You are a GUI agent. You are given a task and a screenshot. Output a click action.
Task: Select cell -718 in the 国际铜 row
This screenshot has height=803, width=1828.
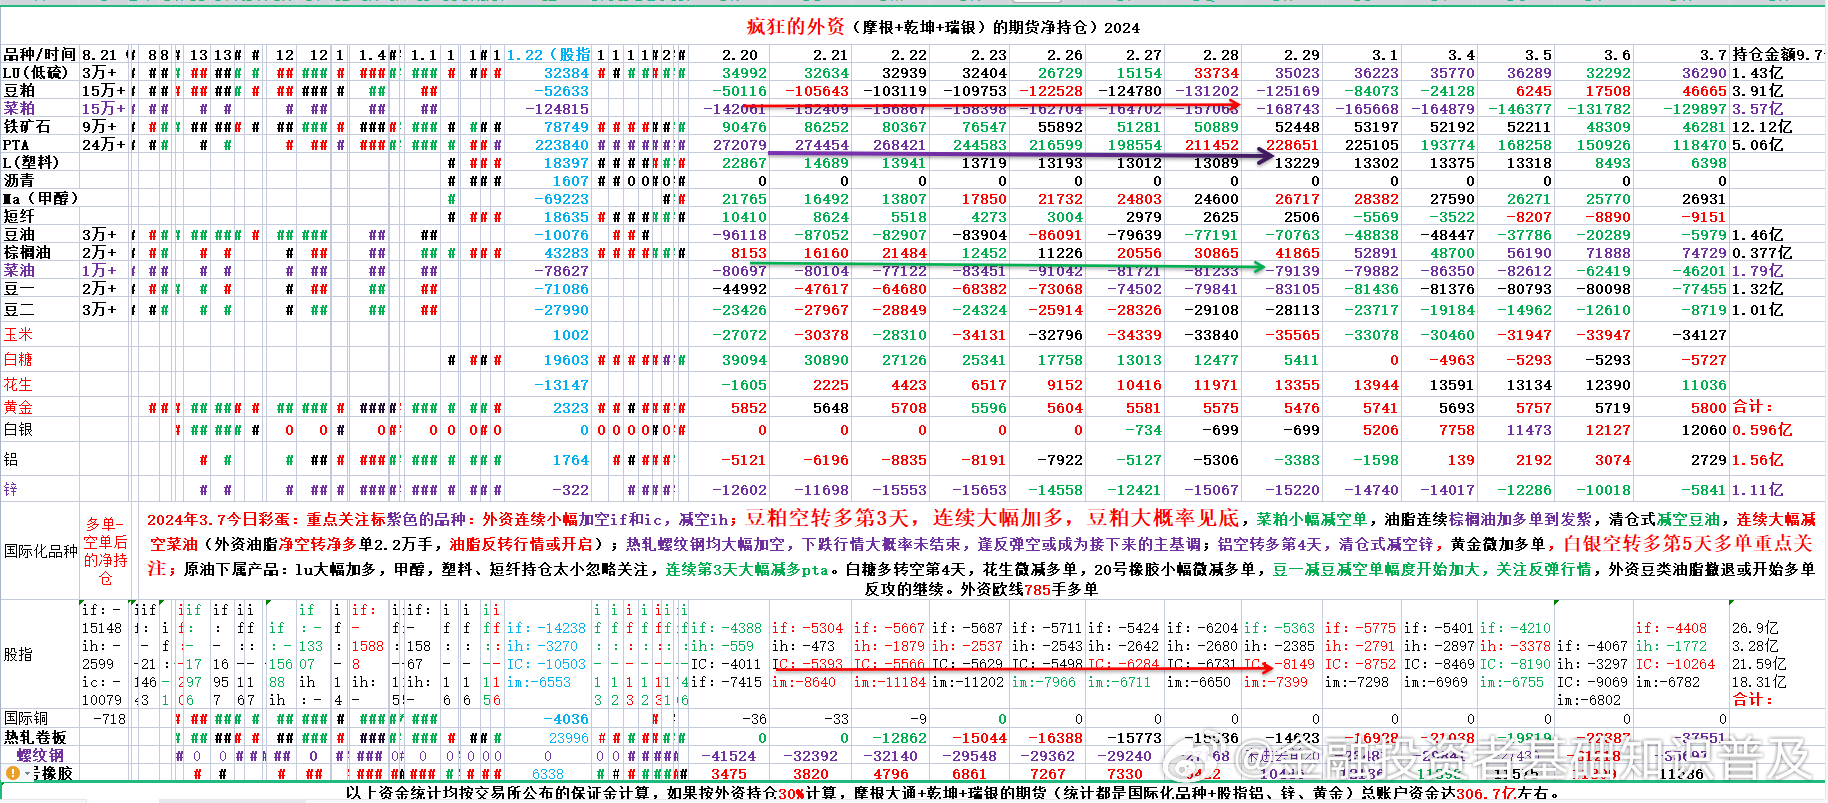109,719
